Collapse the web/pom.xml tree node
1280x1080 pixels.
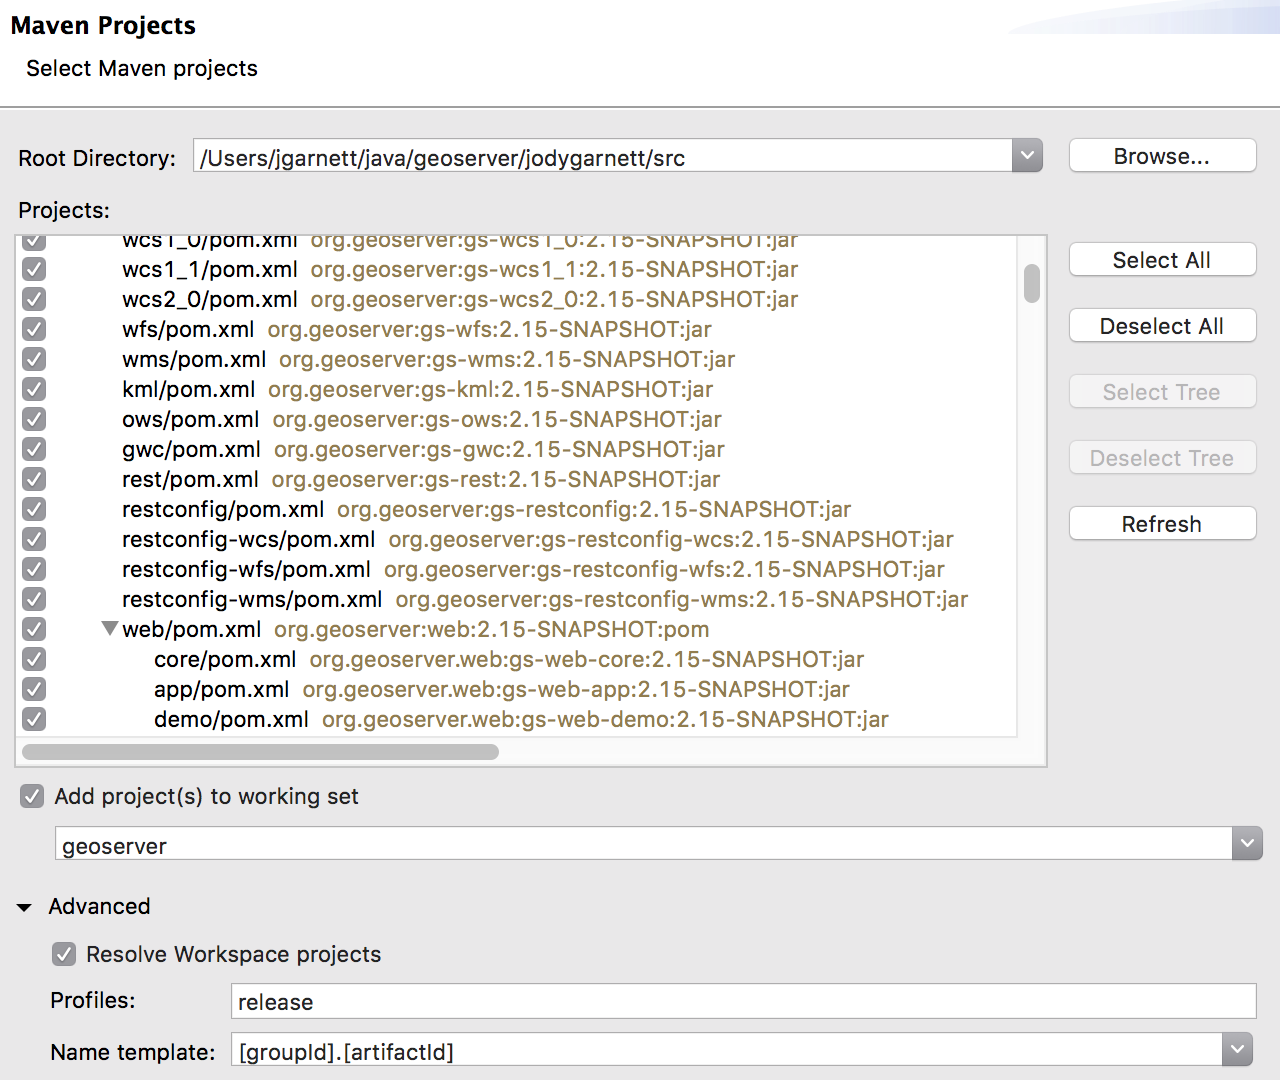point(109,629)
